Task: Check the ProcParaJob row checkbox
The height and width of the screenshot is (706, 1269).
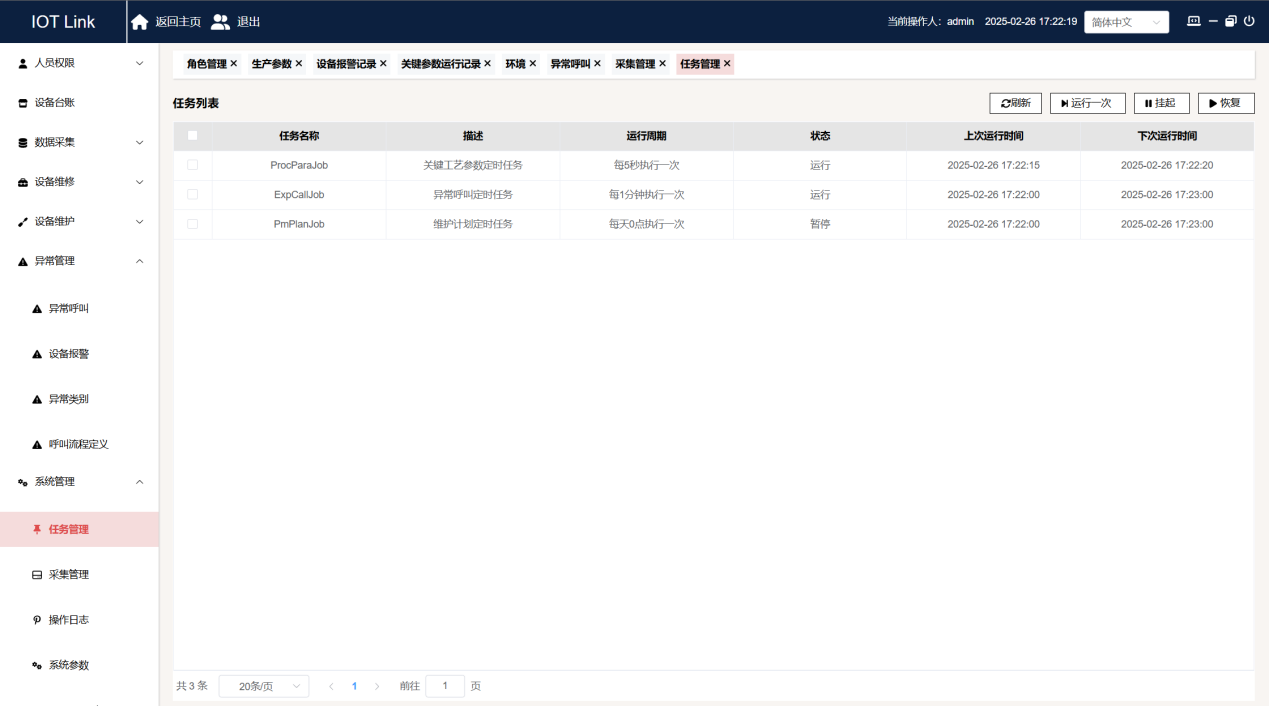Action: pyautogui.click(x=192, y=165)
